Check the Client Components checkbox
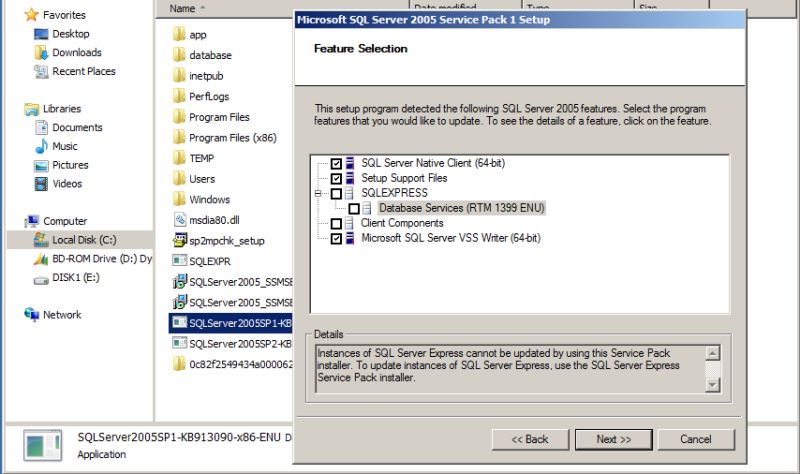Screen dimensions: 800x474 [x=336, y=223]
